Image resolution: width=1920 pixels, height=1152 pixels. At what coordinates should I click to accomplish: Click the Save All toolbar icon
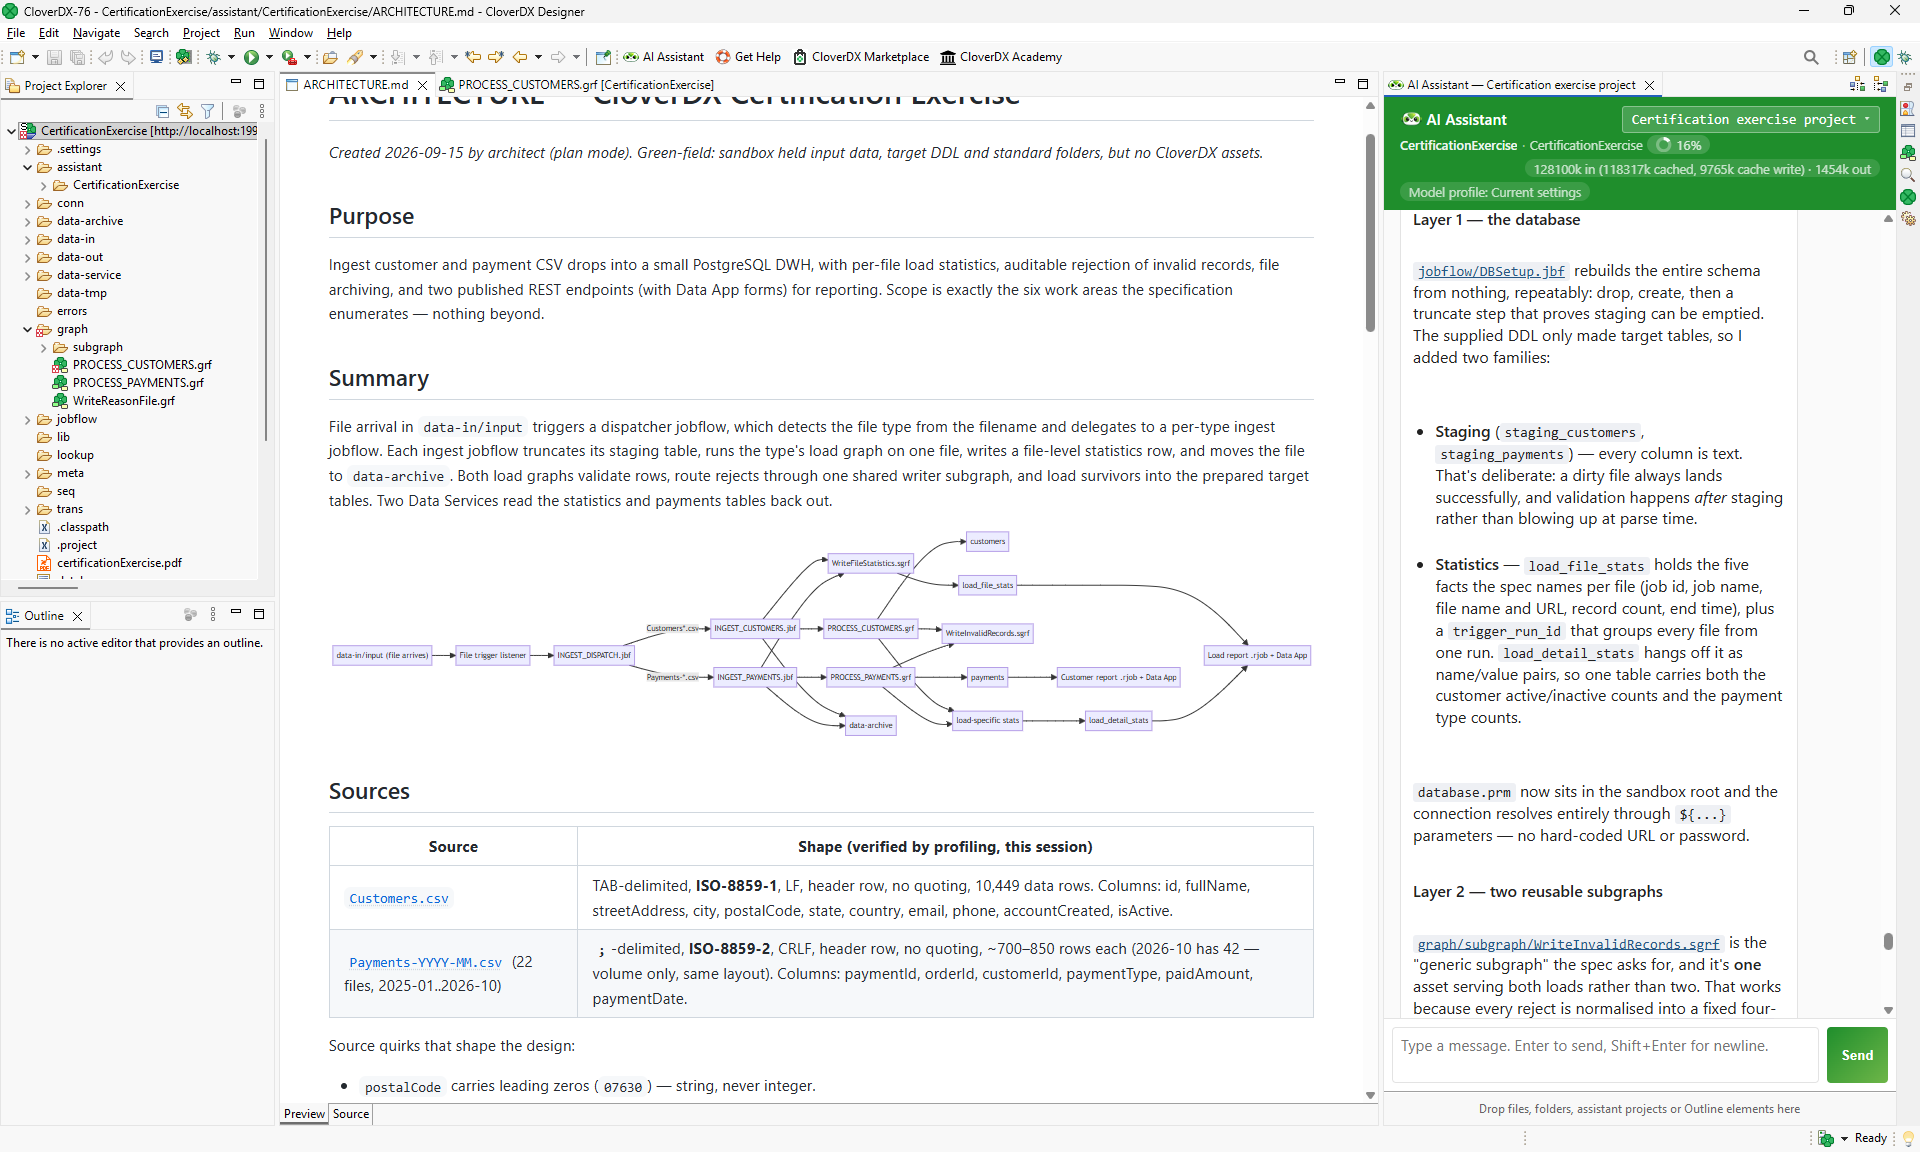pyautogui.click(x=77, y=57)
